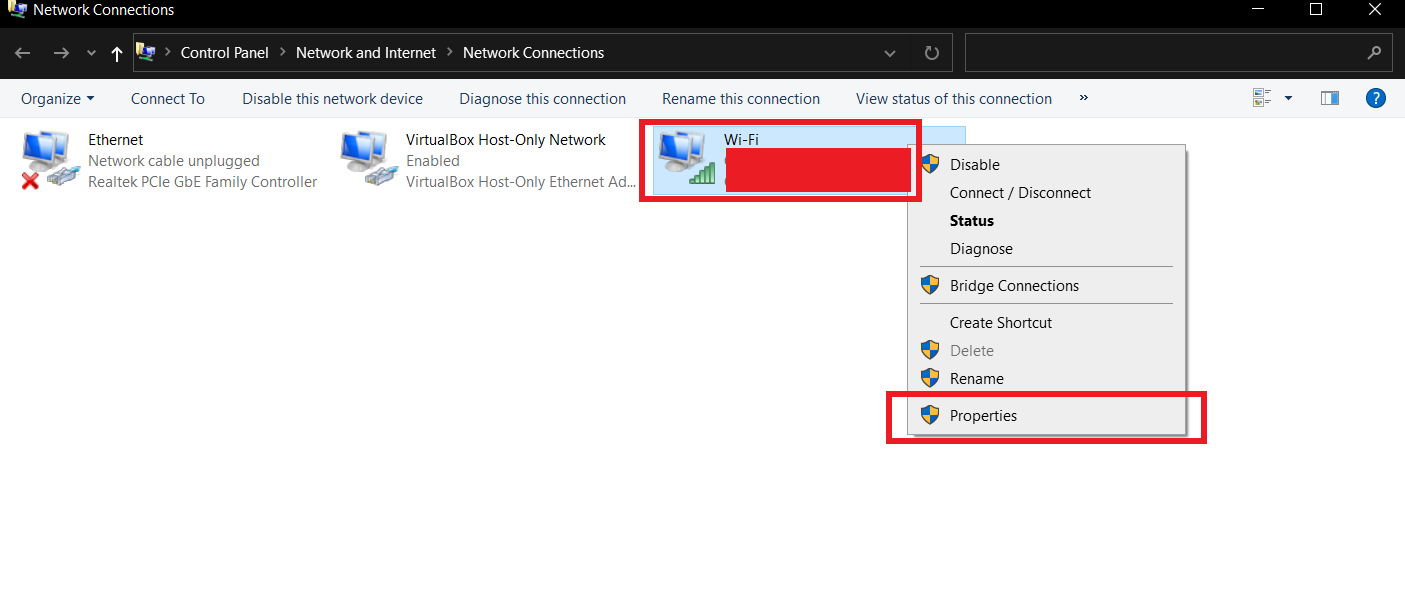
Task: Toggle the preview pane icon
Action: (x=1329, y=98)
